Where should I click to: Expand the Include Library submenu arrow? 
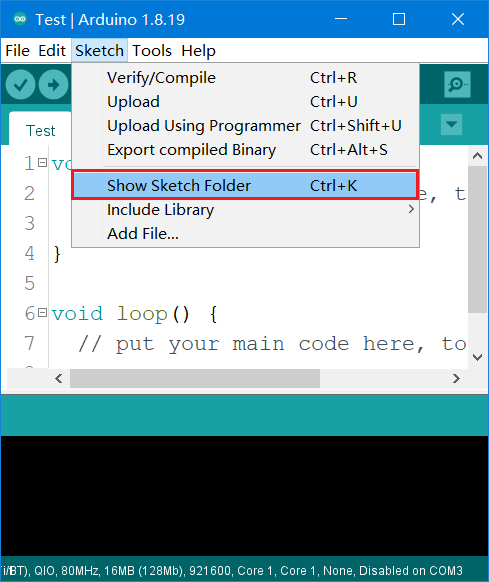[411, 209]
